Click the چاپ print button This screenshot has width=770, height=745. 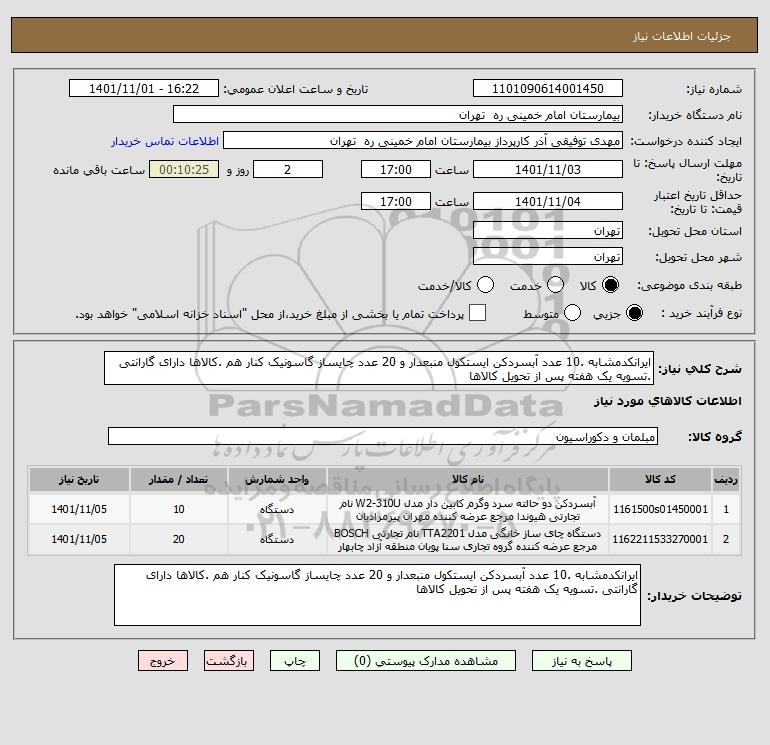295,661
